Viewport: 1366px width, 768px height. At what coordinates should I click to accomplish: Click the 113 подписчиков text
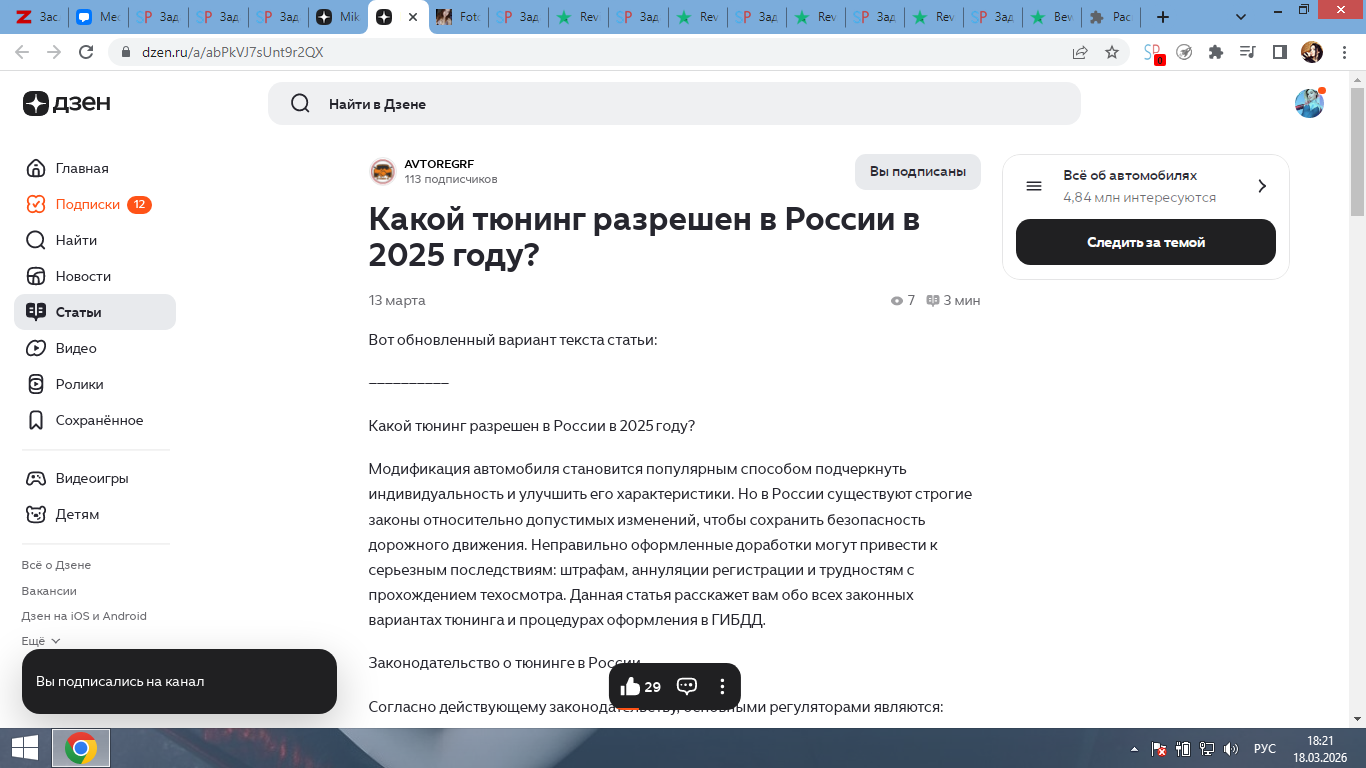pyautogui.click(x=451, y=179)
